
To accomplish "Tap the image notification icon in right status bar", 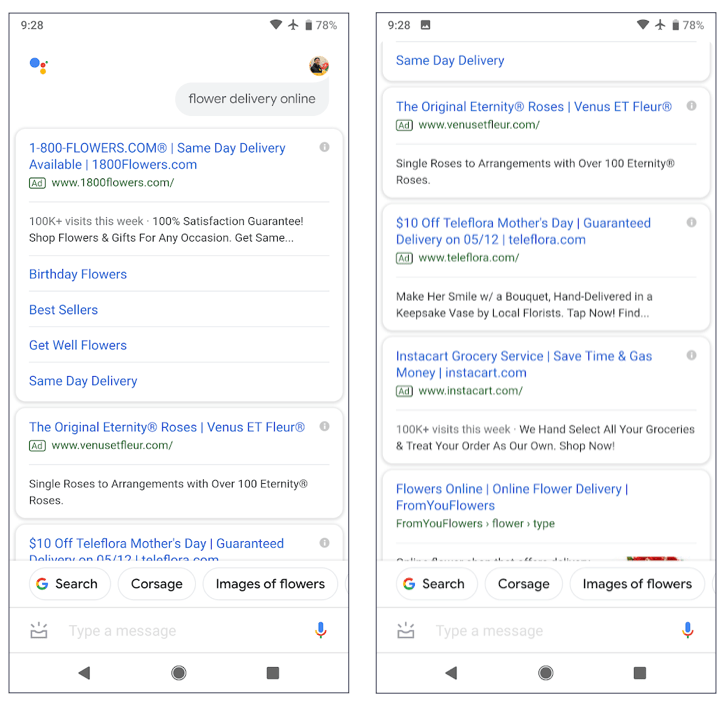I will (x=425, y=25).
